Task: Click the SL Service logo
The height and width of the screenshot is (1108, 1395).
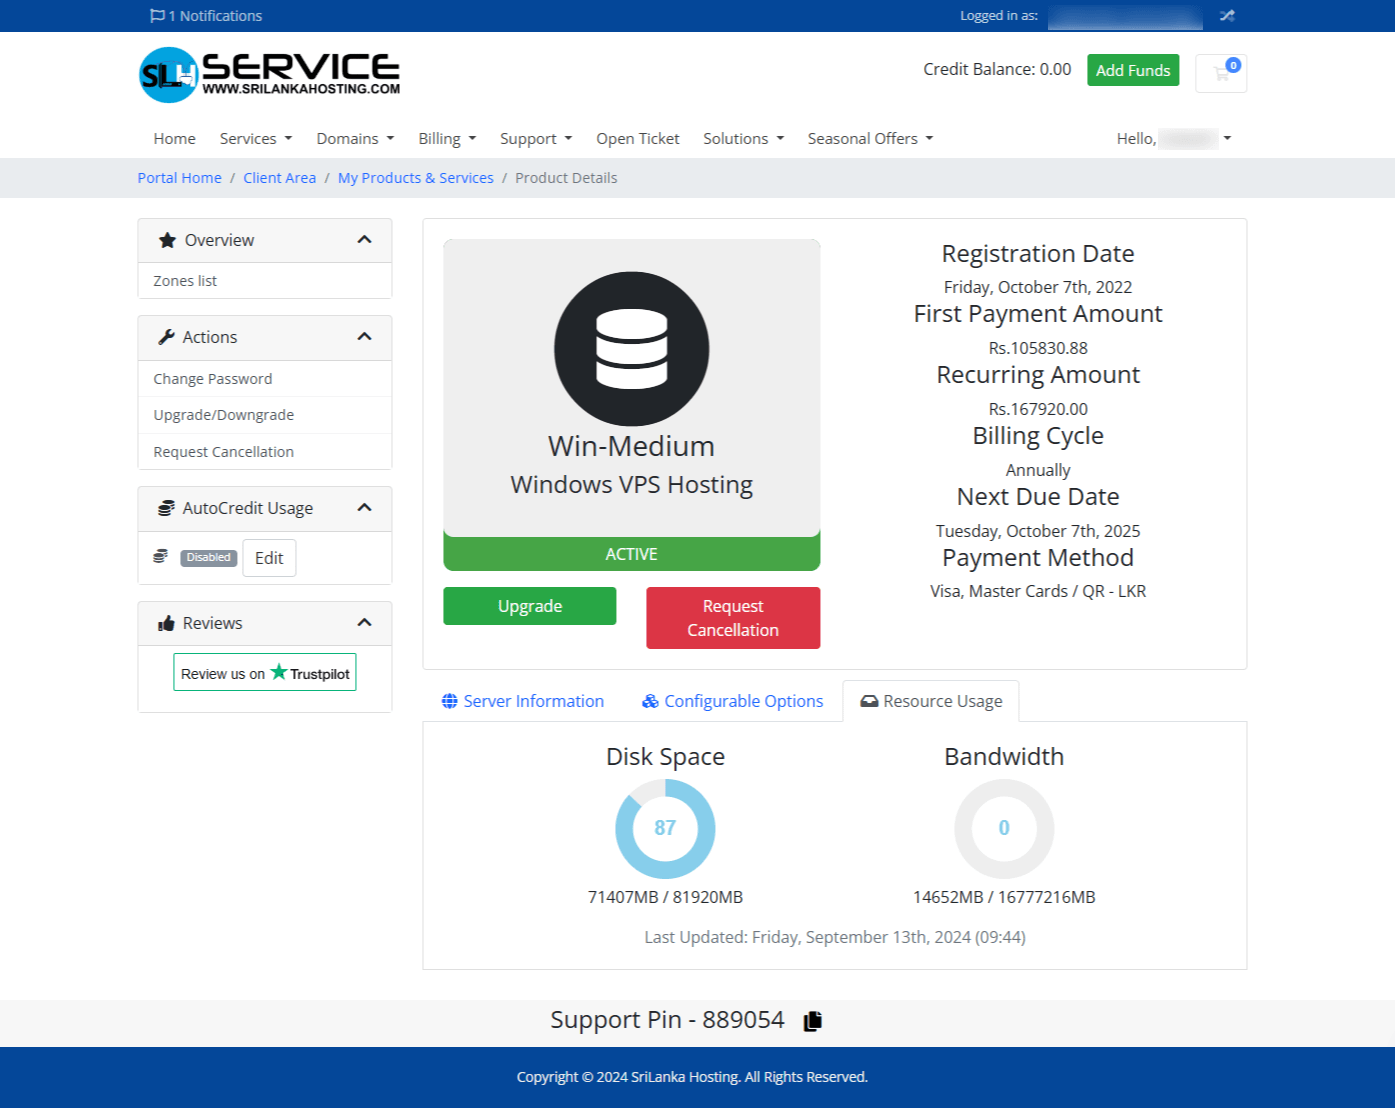Action: click(x=269, y=74)
